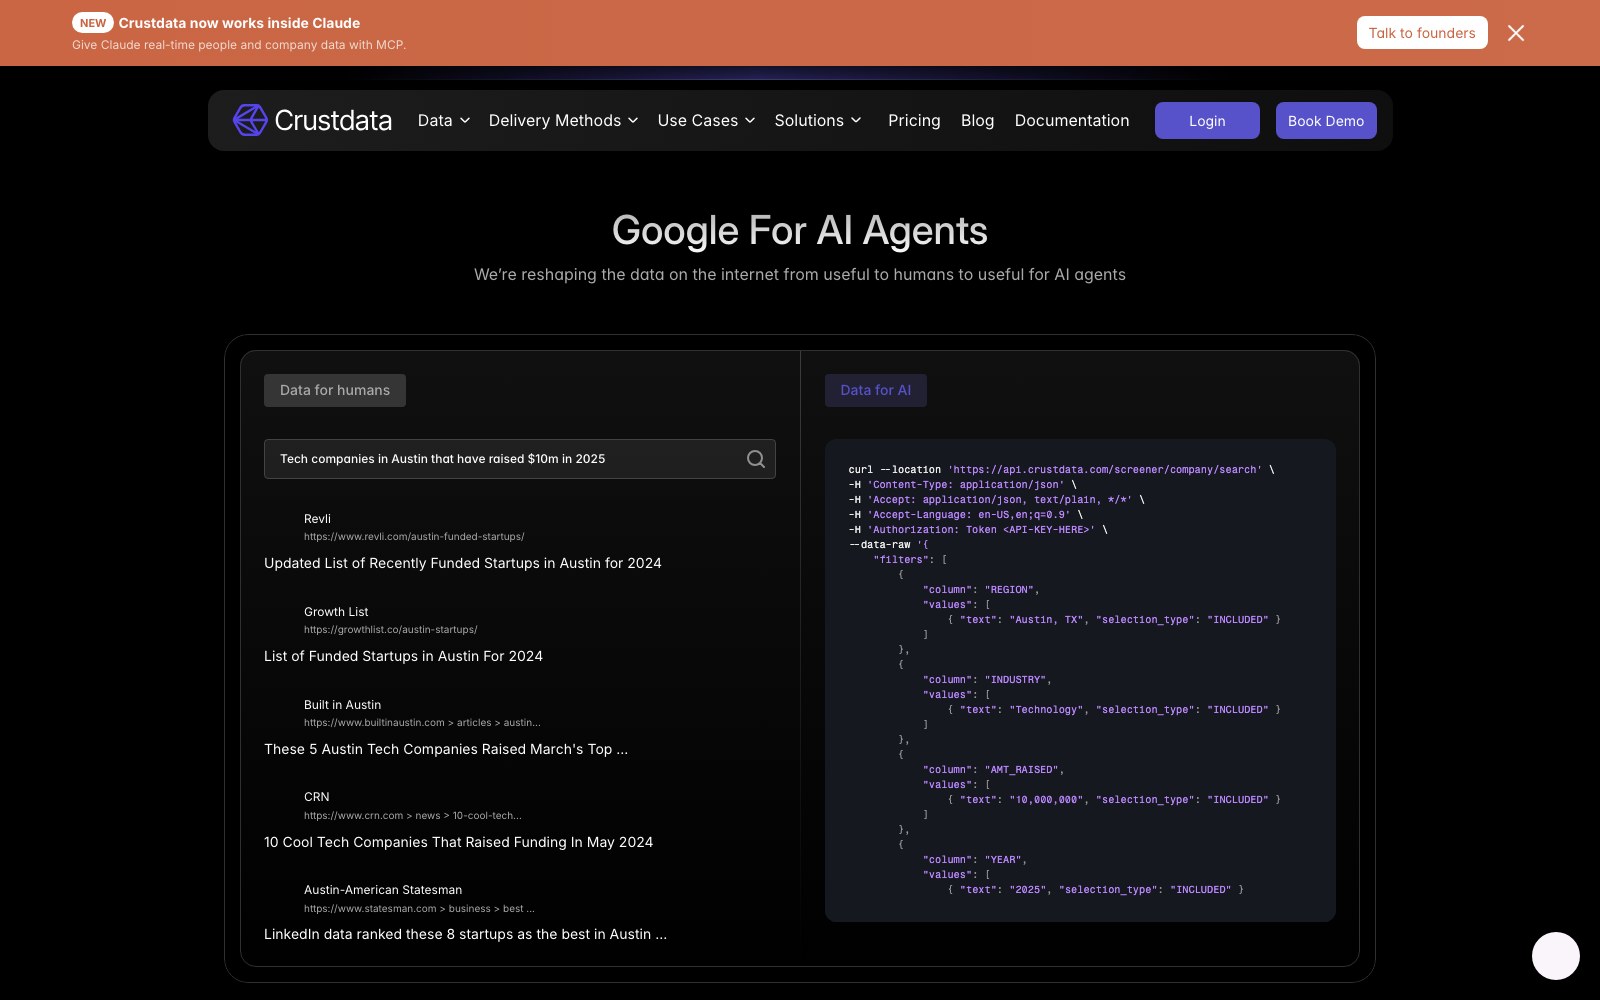The width and height of the screenshot is (1600, 1000).
Task: Open These 5 Austin Tech Companies result
Action: [x=446, y=749]
